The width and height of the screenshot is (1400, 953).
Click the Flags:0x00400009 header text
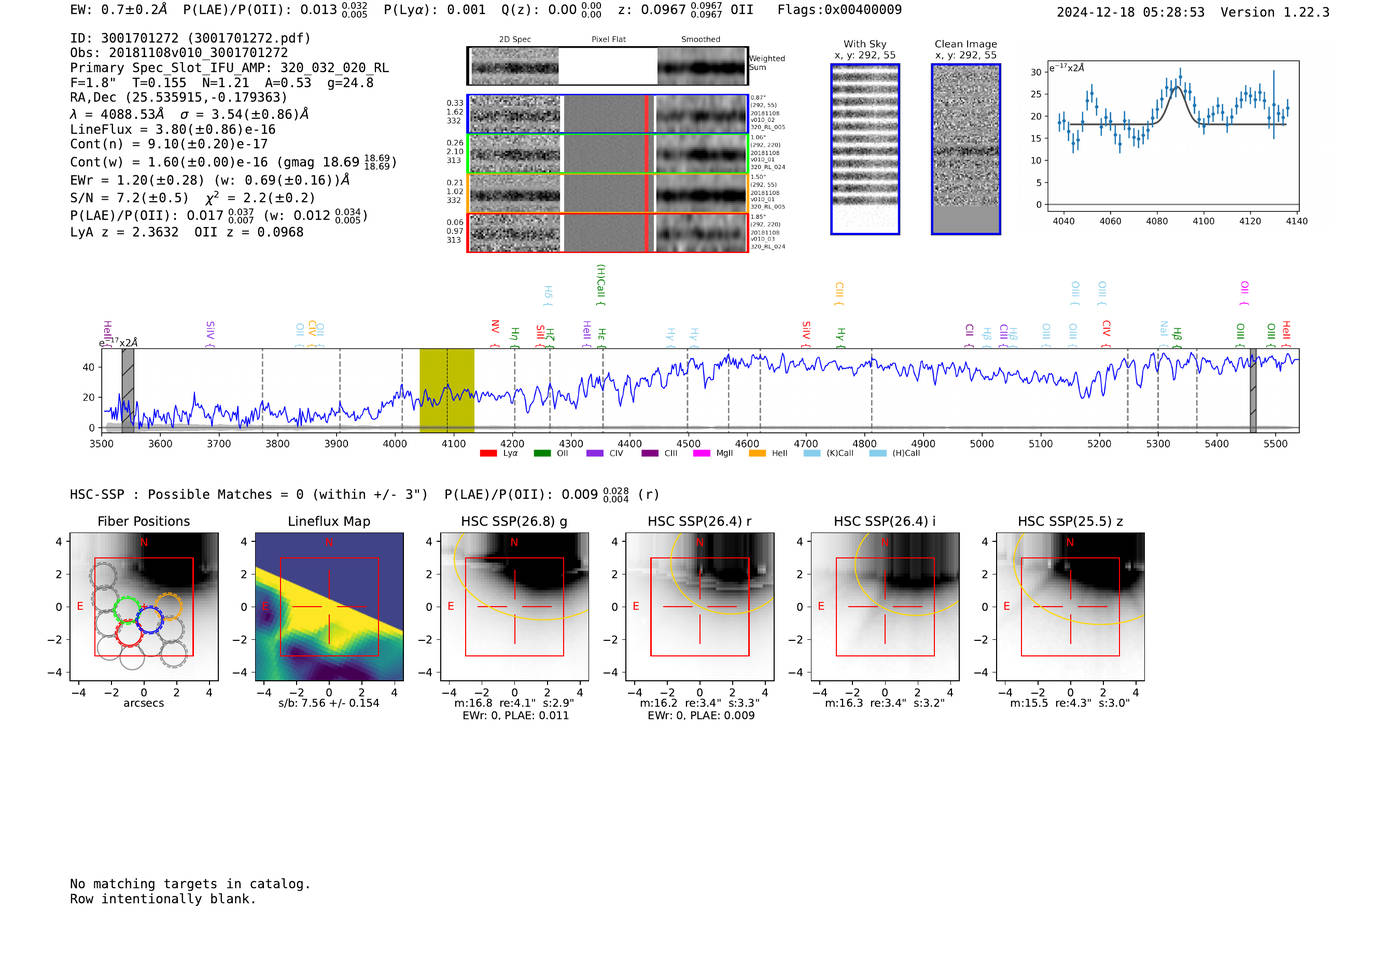click(839, 9)
